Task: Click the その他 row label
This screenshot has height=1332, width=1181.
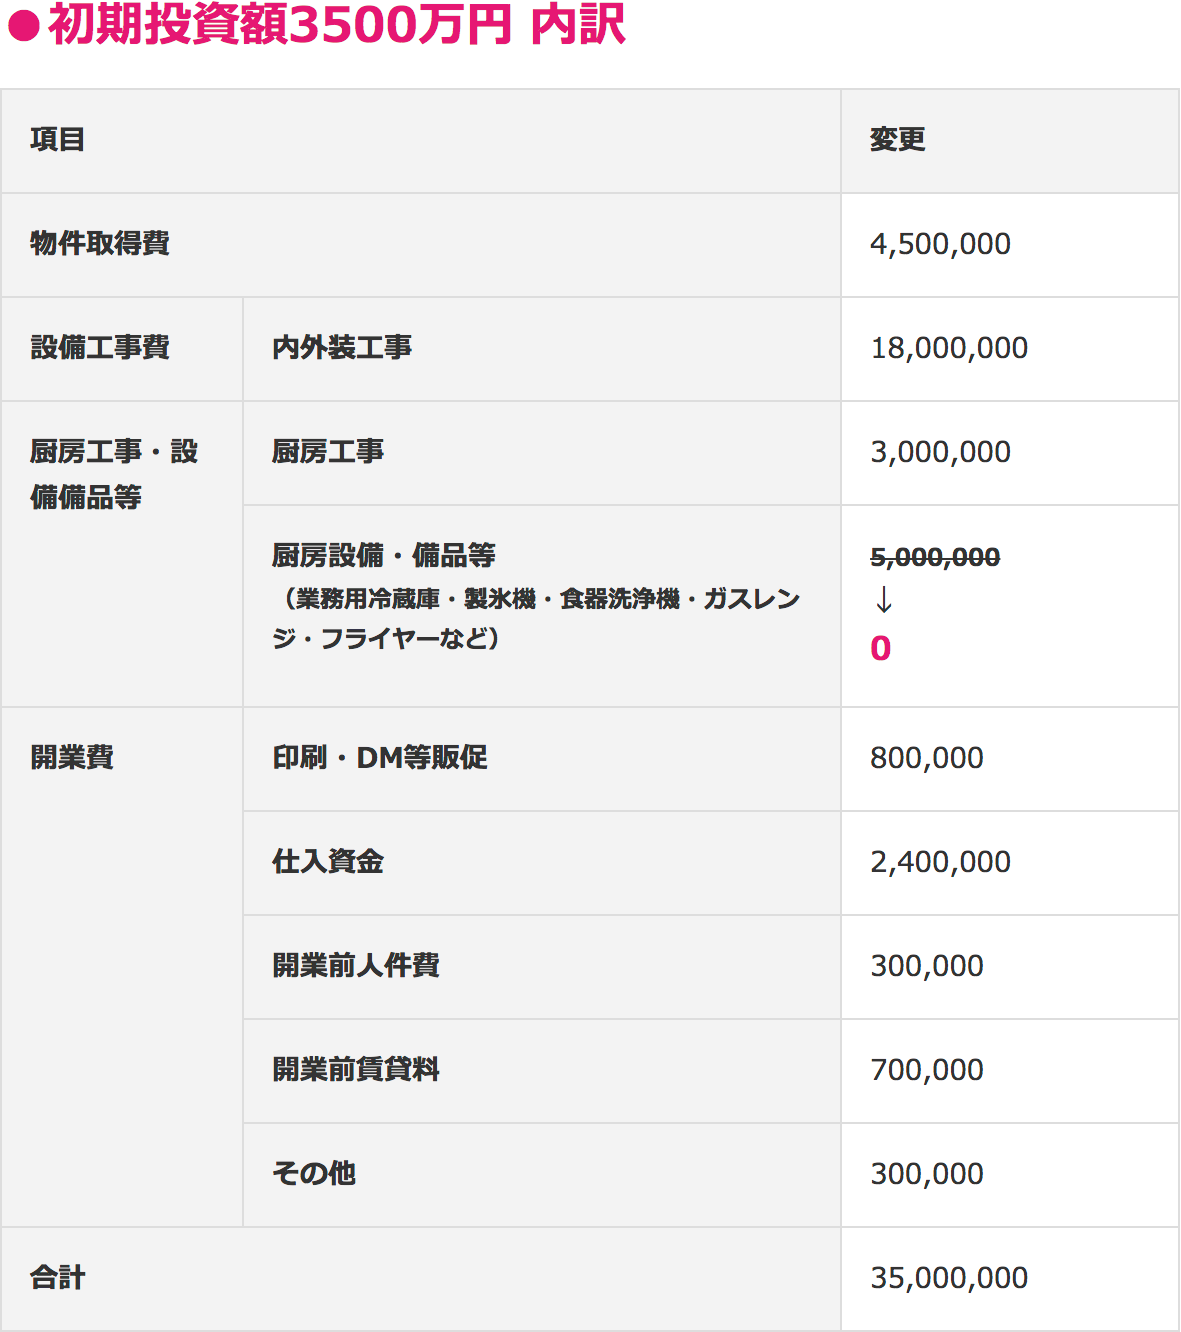Action: [314, 1174]
